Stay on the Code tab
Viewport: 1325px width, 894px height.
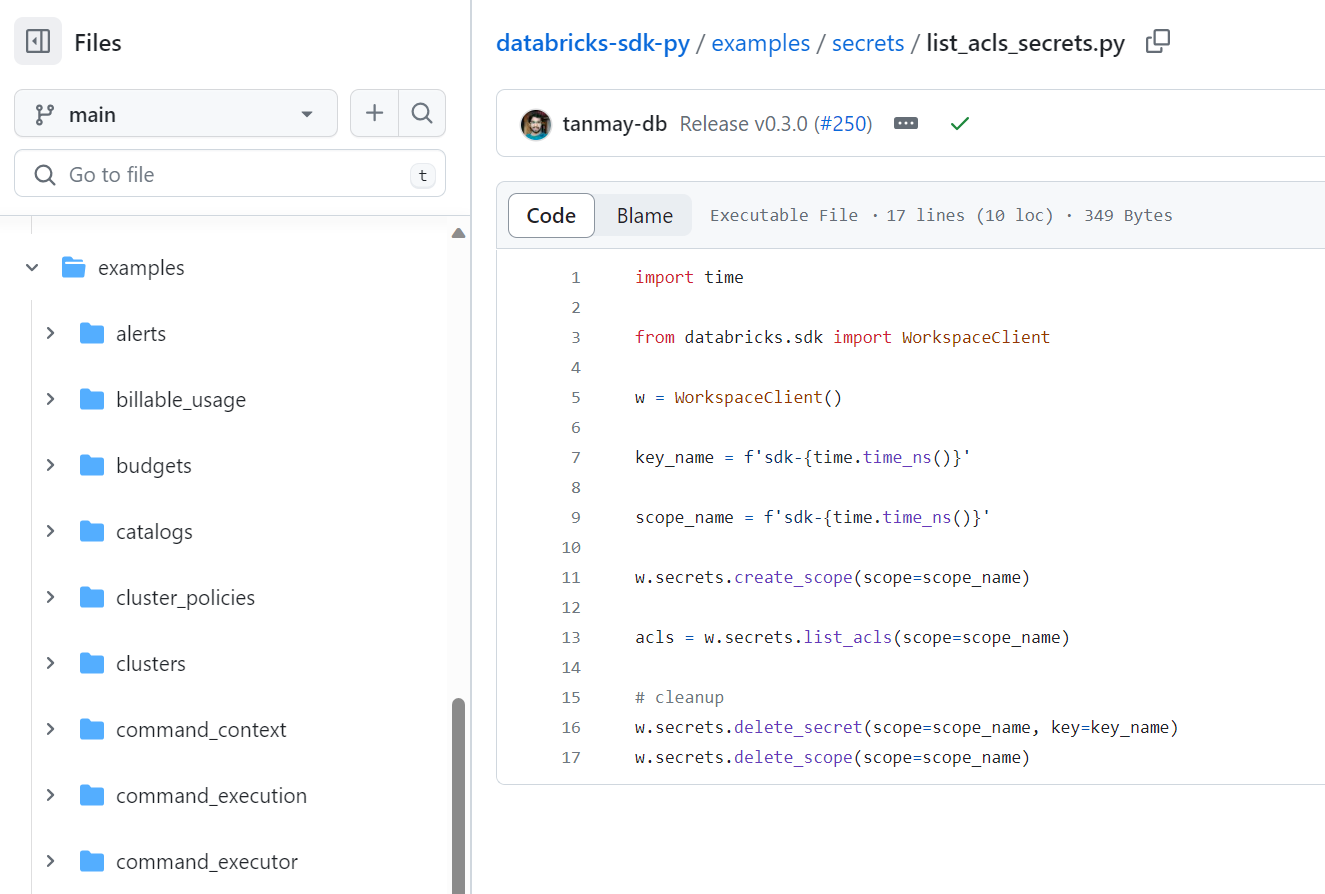pos(551,214)
